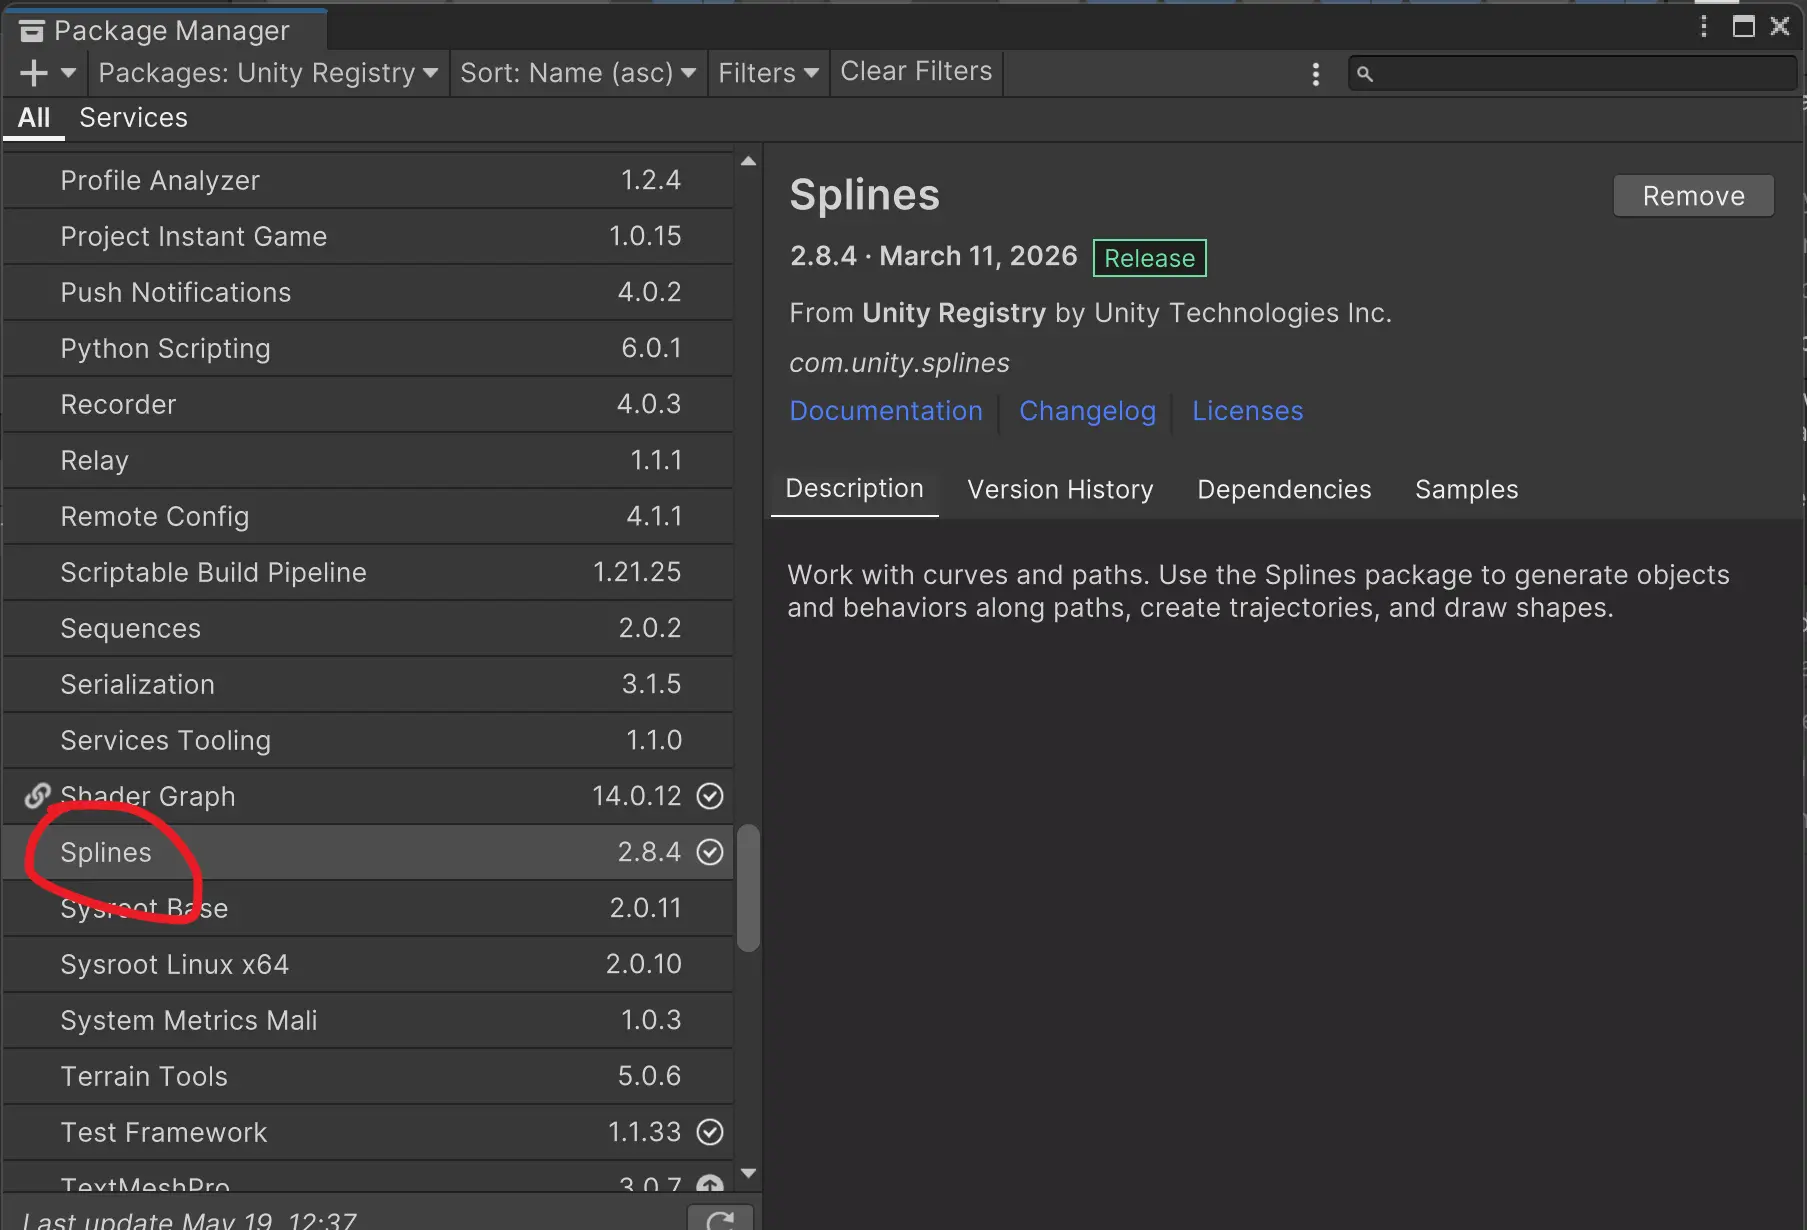Select the Serialization package
The image size is (1807, 1230).
368,684
